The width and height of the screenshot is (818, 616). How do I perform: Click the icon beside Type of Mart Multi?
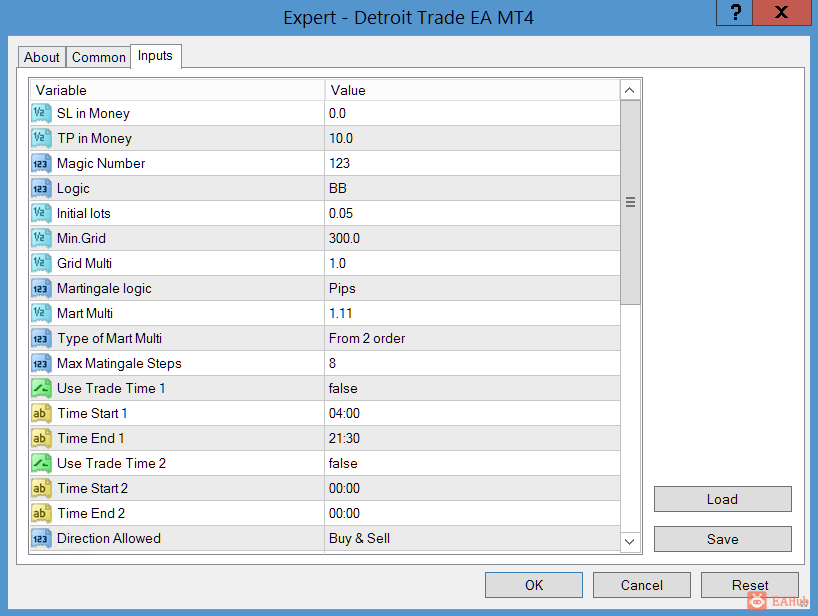(41, 339)
